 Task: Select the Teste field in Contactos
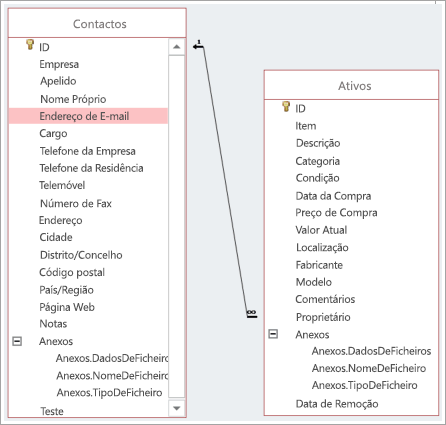click(52, 411)
